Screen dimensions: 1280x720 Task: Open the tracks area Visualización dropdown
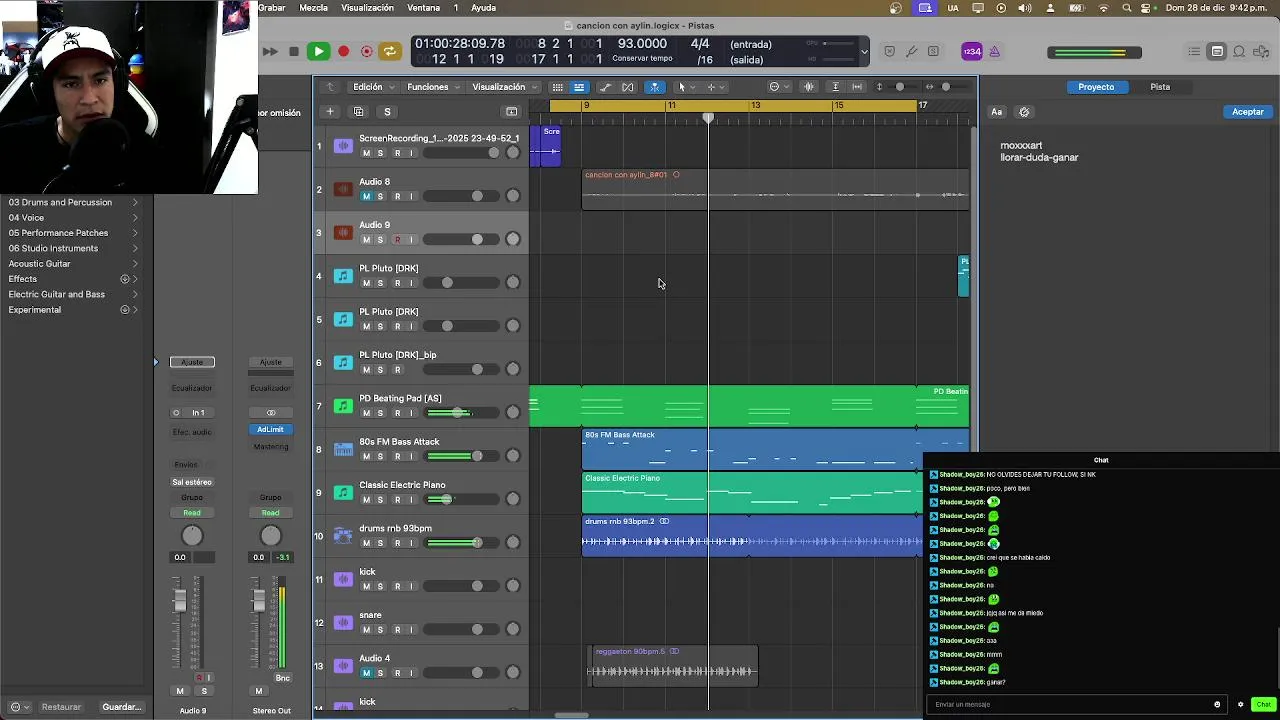tap(504, 87)
